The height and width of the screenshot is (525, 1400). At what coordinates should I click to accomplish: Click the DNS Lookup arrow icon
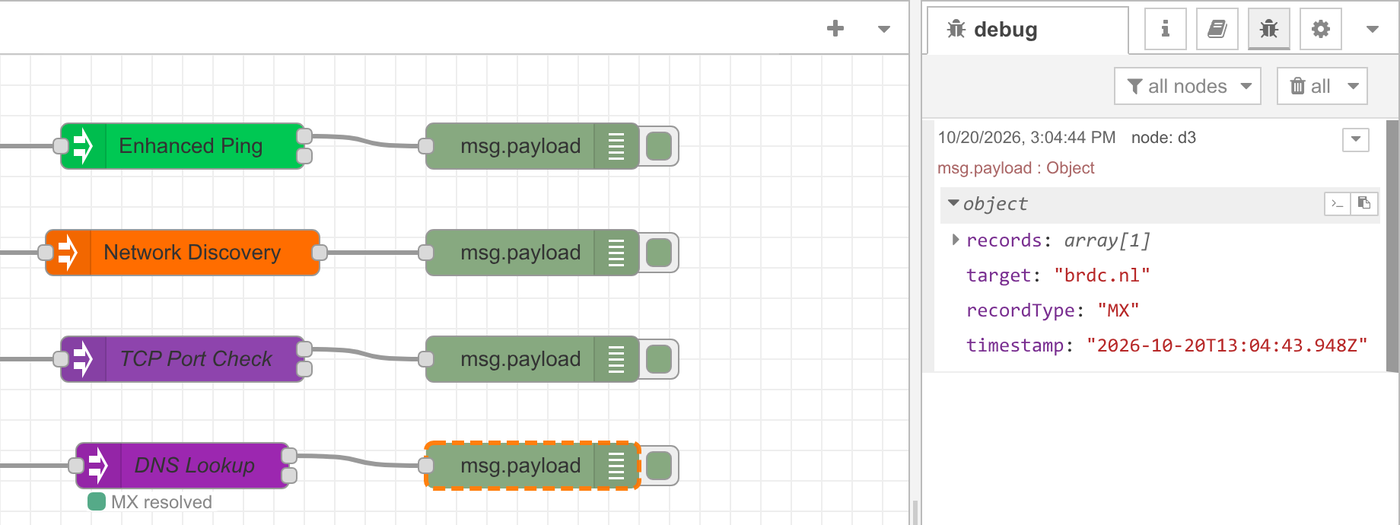coord(98,466)
